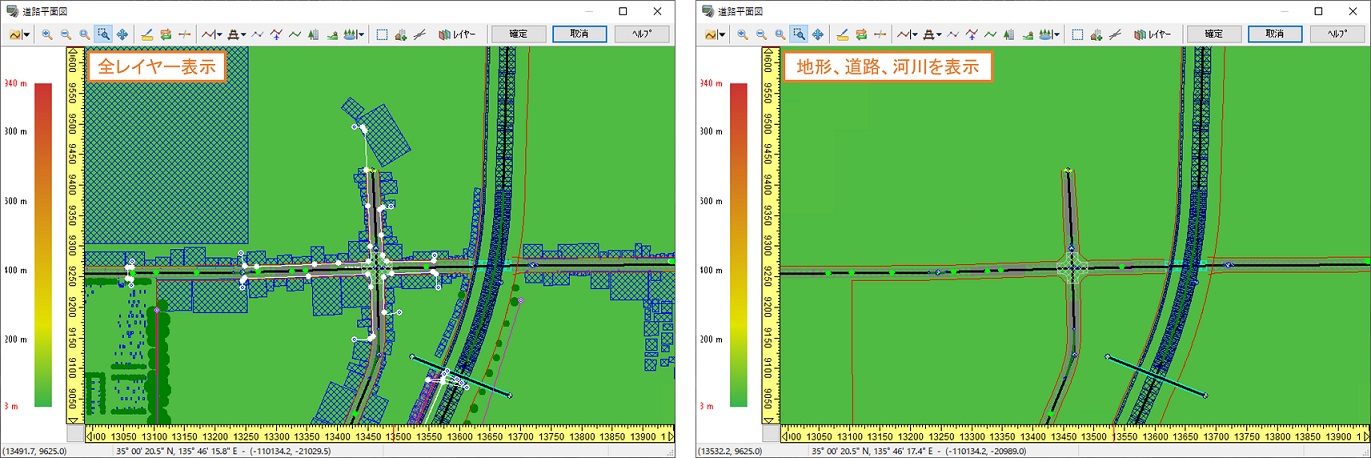1371x458 pixels.
Task: Click the zoom in magnifier in left window
Action: tap(46, 34)
